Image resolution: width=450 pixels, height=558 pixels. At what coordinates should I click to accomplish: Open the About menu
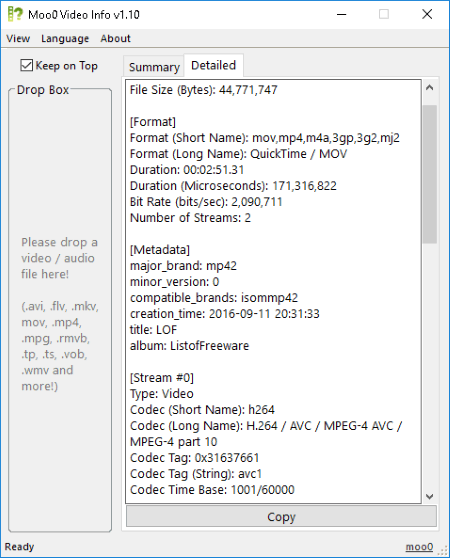(116, 38)
